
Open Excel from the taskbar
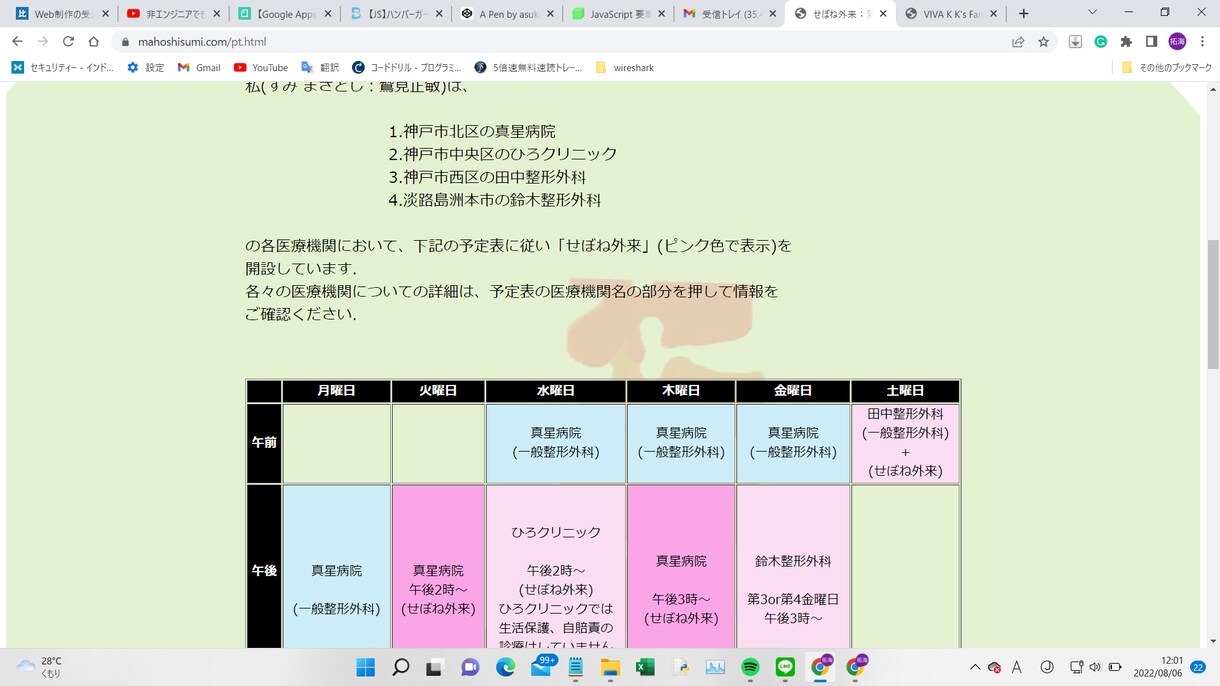[x=645, y=667]
